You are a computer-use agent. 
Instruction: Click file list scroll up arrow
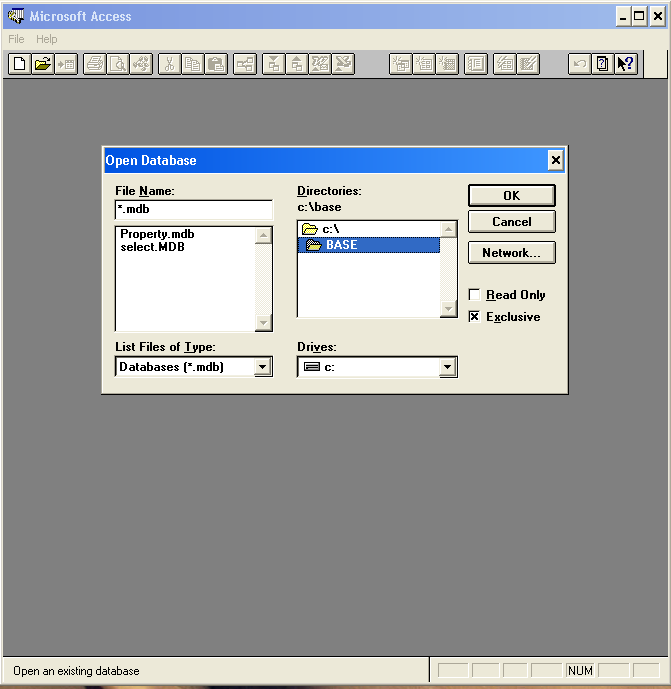pos(263,236)
